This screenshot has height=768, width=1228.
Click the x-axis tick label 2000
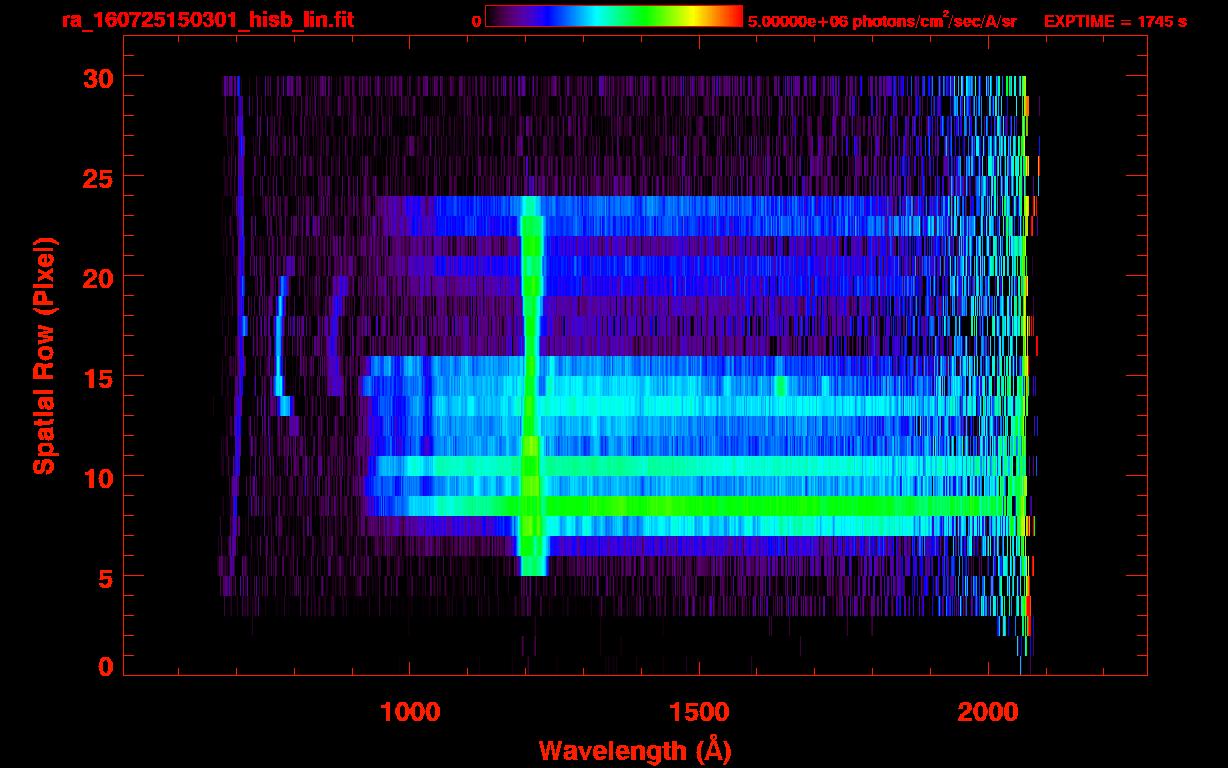click(986, 711)
